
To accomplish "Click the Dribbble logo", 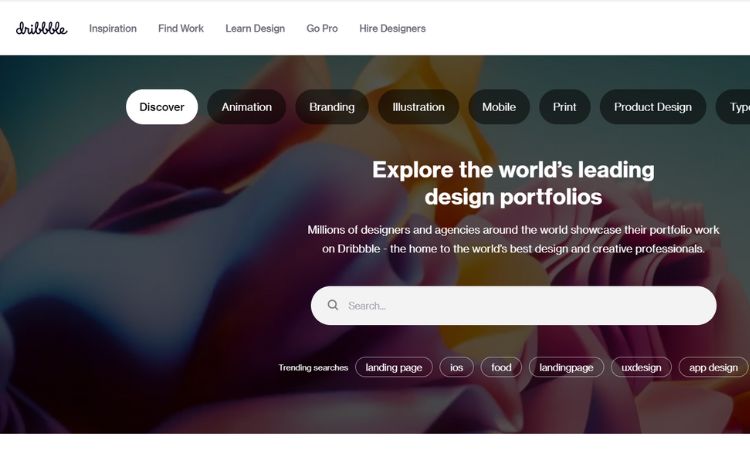I will click(42, 28).
